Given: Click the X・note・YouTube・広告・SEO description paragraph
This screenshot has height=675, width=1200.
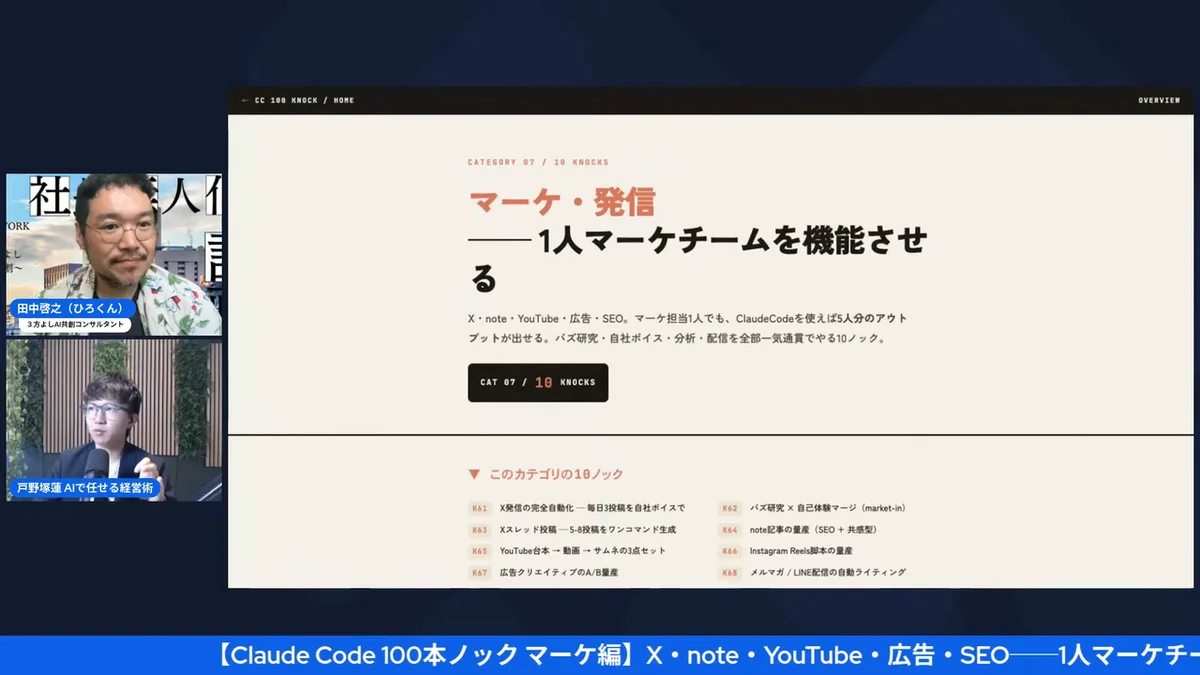Looking at the screenshot, I should (x=688, y=328).
